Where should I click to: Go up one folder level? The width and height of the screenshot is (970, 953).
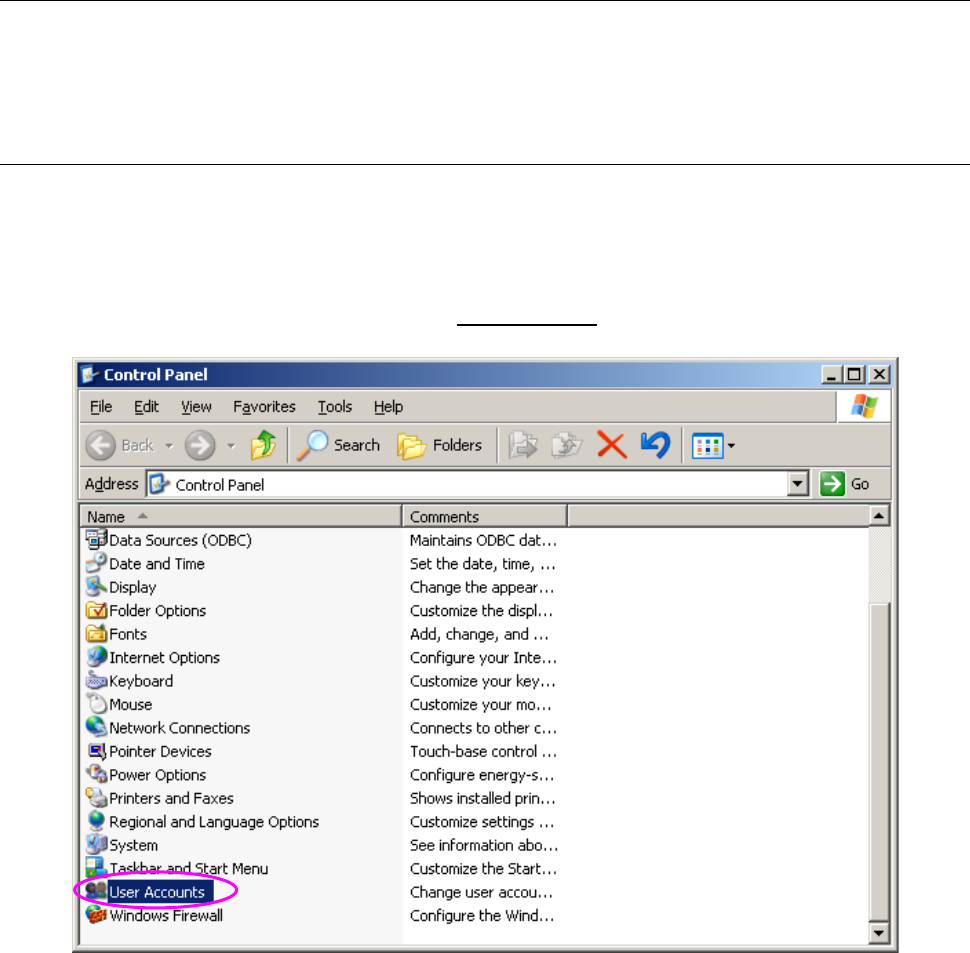coord(264,445)
